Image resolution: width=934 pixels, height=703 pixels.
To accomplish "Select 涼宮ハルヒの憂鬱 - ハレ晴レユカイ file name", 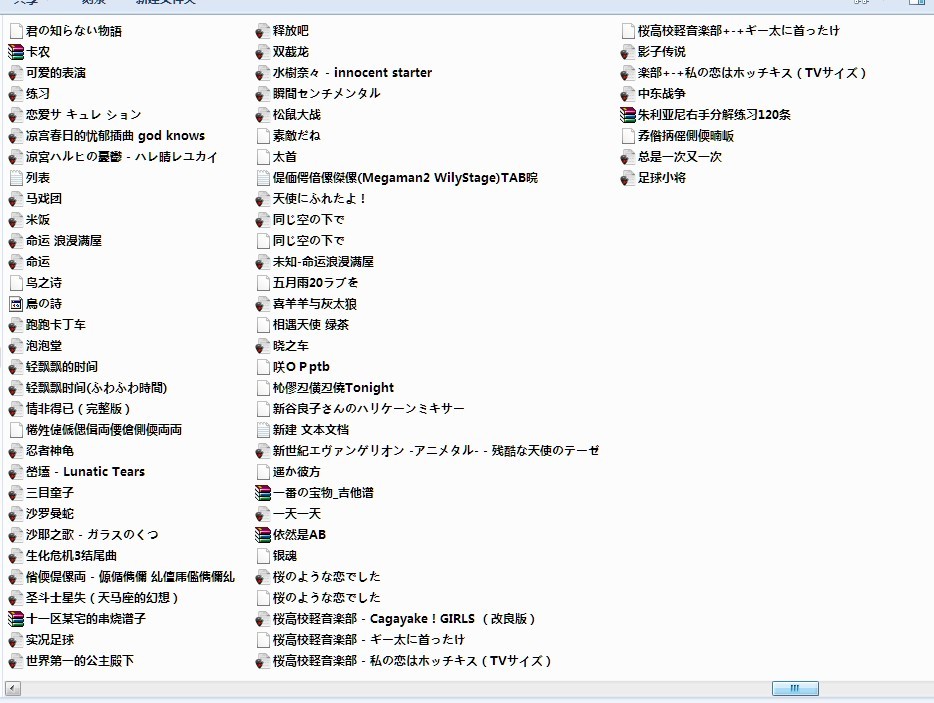I will (122, 157).
